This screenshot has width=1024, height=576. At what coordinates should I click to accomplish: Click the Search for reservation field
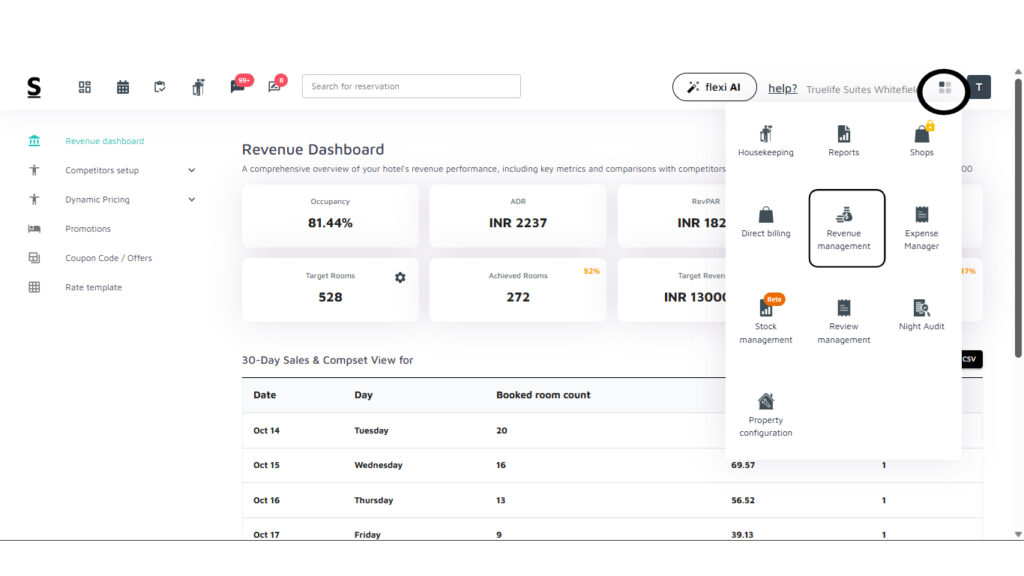coord(411,86)
